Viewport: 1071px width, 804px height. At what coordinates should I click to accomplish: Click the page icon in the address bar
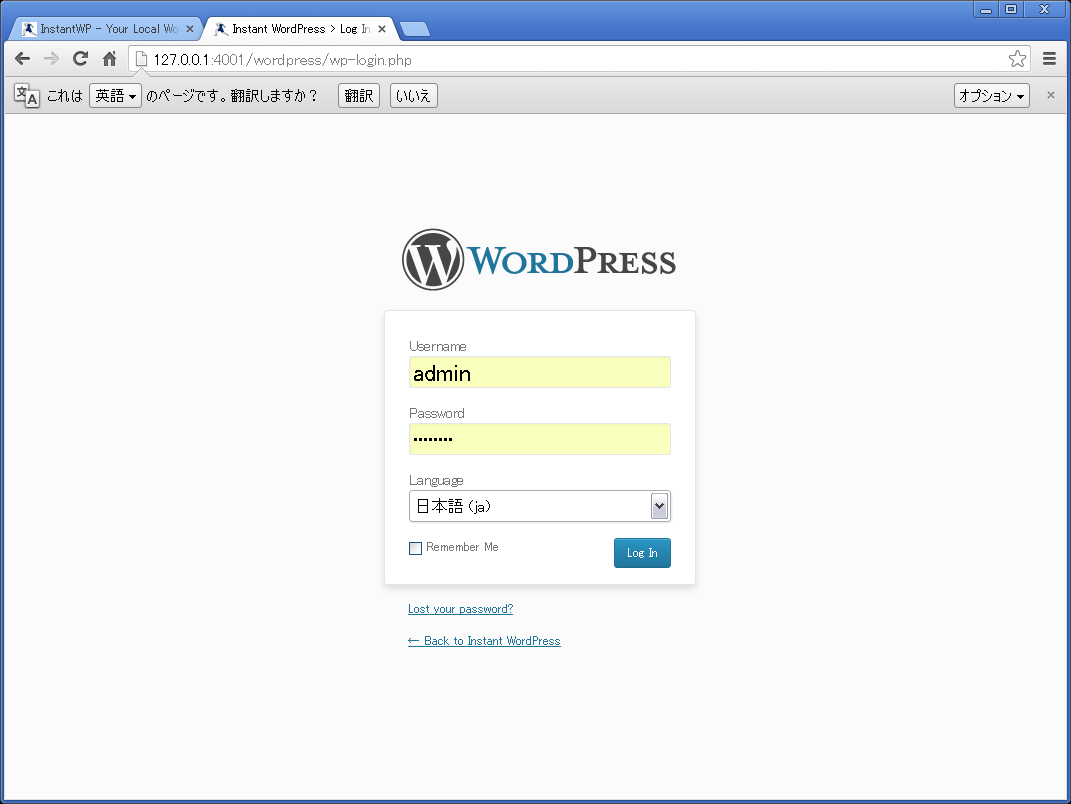(141, 59)
